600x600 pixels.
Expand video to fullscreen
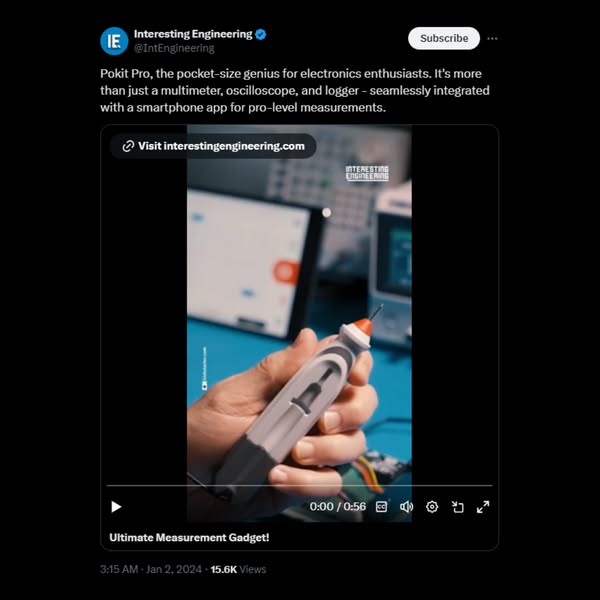coord(483,507)
